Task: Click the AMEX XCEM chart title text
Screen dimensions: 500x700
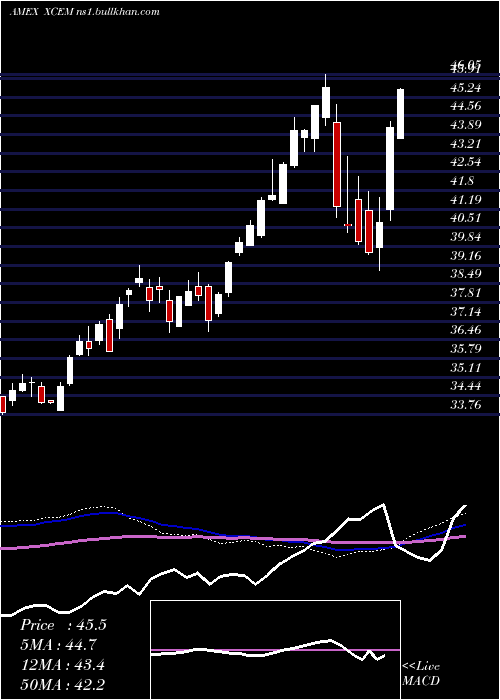Action: click(x=84, y=12)
